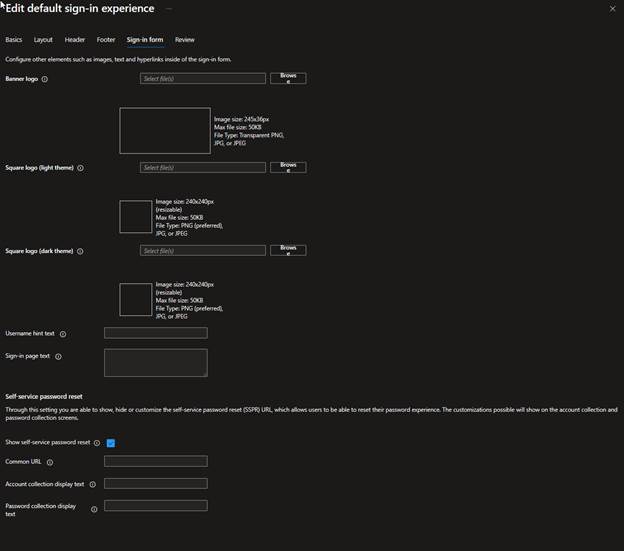Screen dimensions: 624x551
Task: Click the Sign-in page text area
Action: pos(155,362)
